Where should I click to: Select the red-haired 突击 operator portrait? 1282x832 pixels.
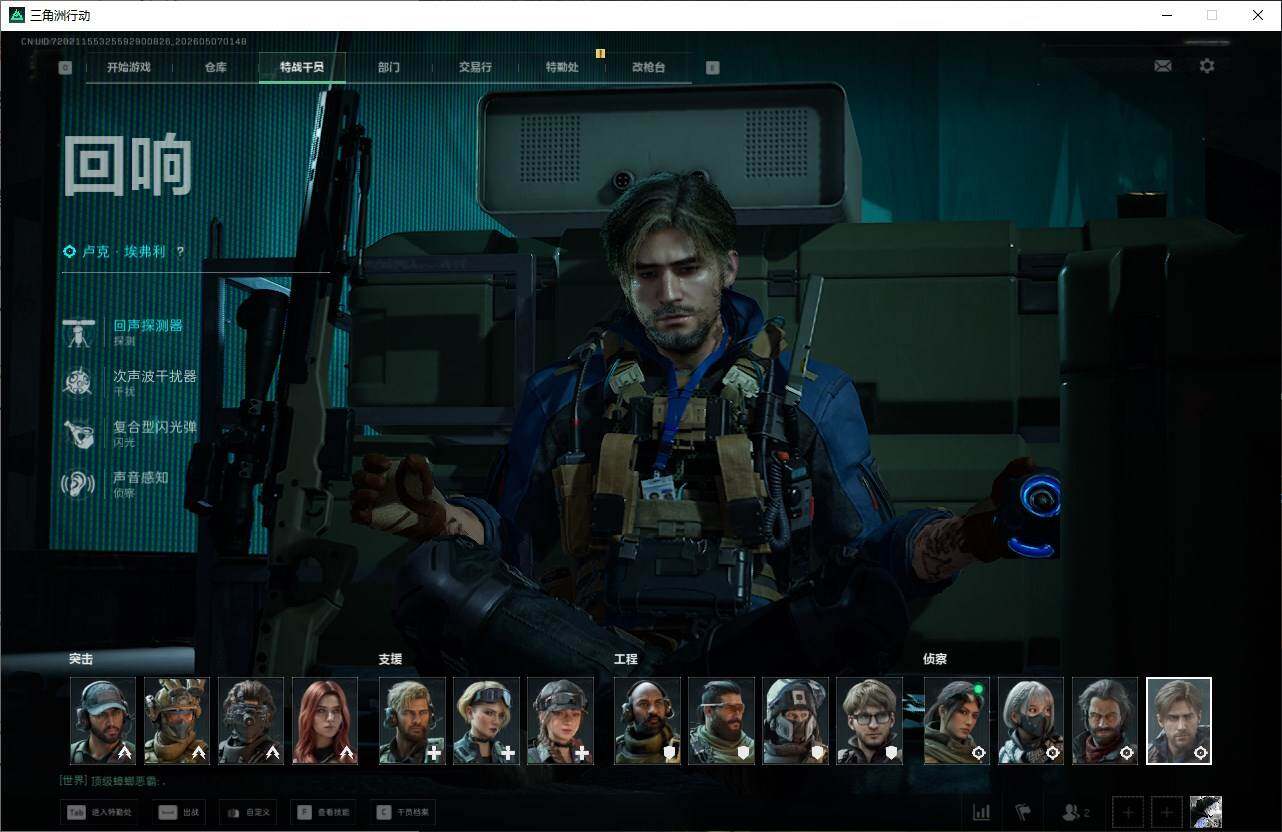coord(325,721)
